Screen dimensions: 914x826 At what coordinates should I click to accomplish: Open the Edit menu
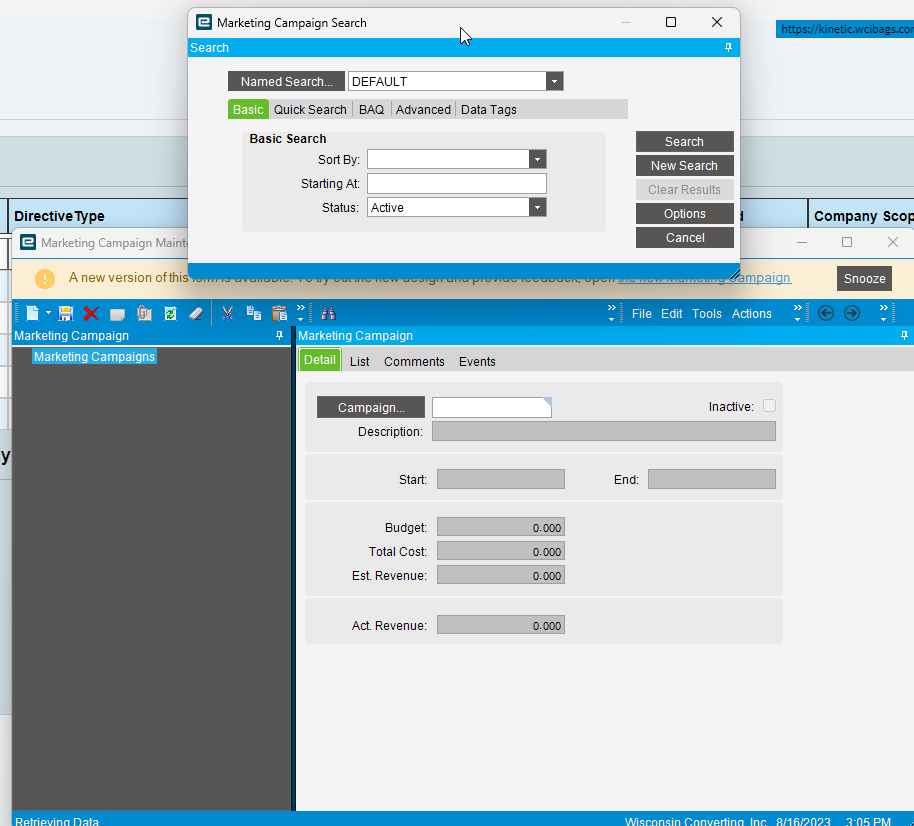672,314
